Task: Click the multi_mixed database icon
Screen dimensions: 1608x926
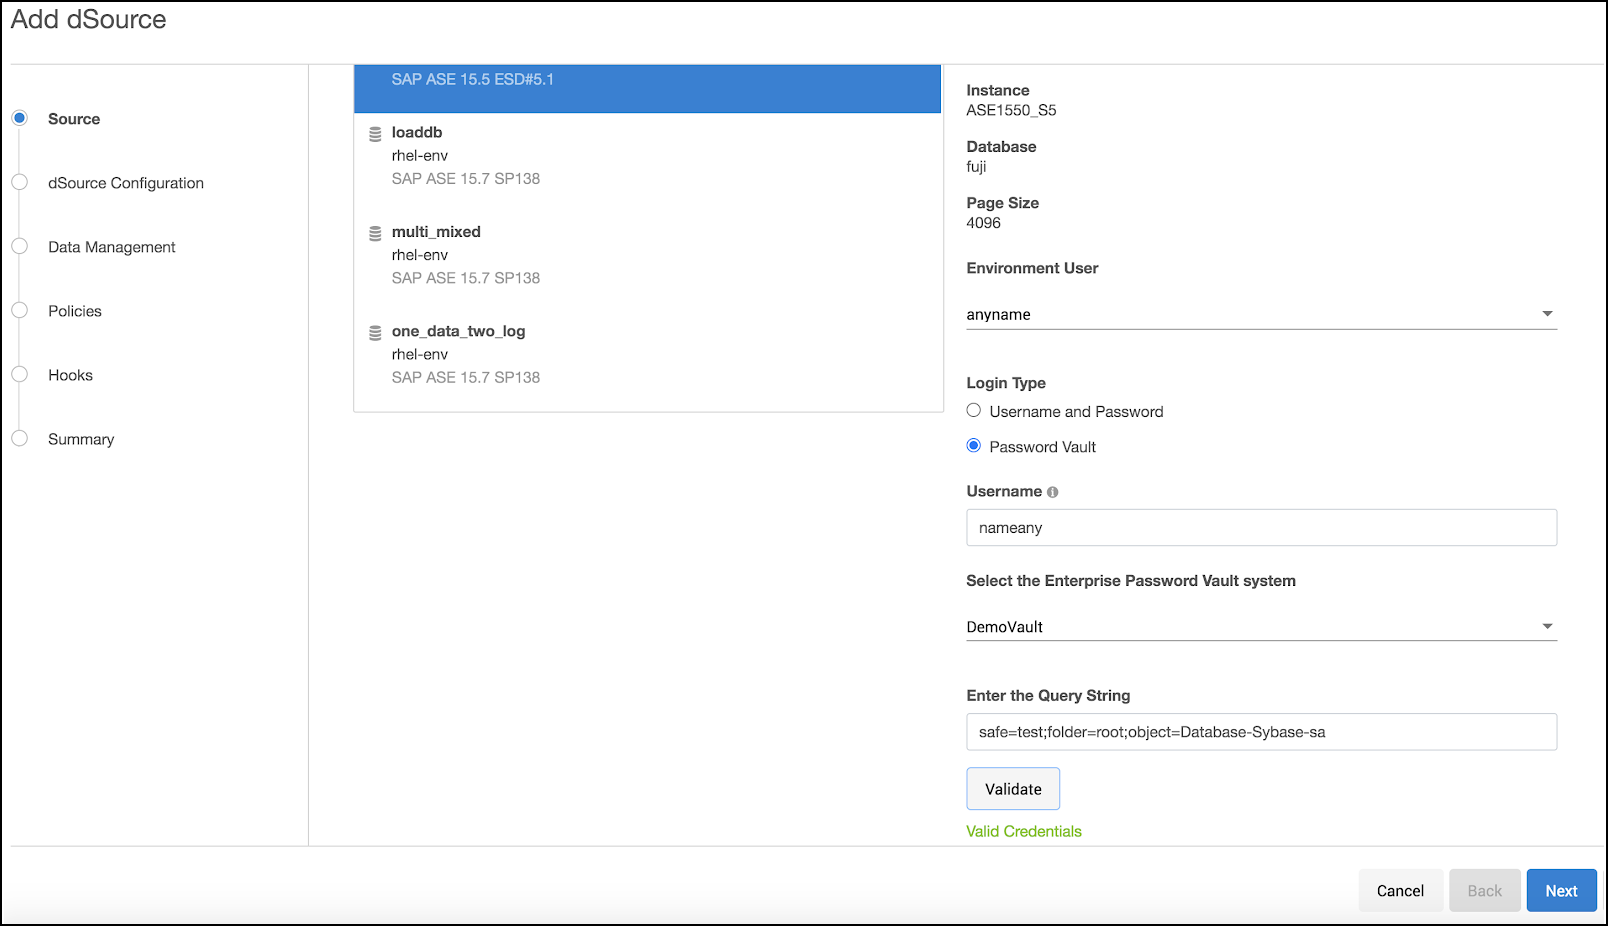Action: [x=375, y=233]
